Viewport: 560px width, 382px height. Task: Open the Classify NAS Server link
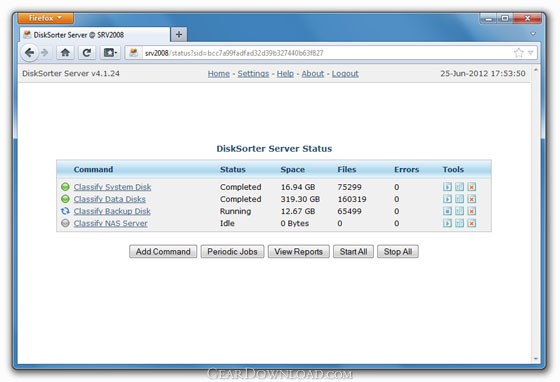coord(110,223)
